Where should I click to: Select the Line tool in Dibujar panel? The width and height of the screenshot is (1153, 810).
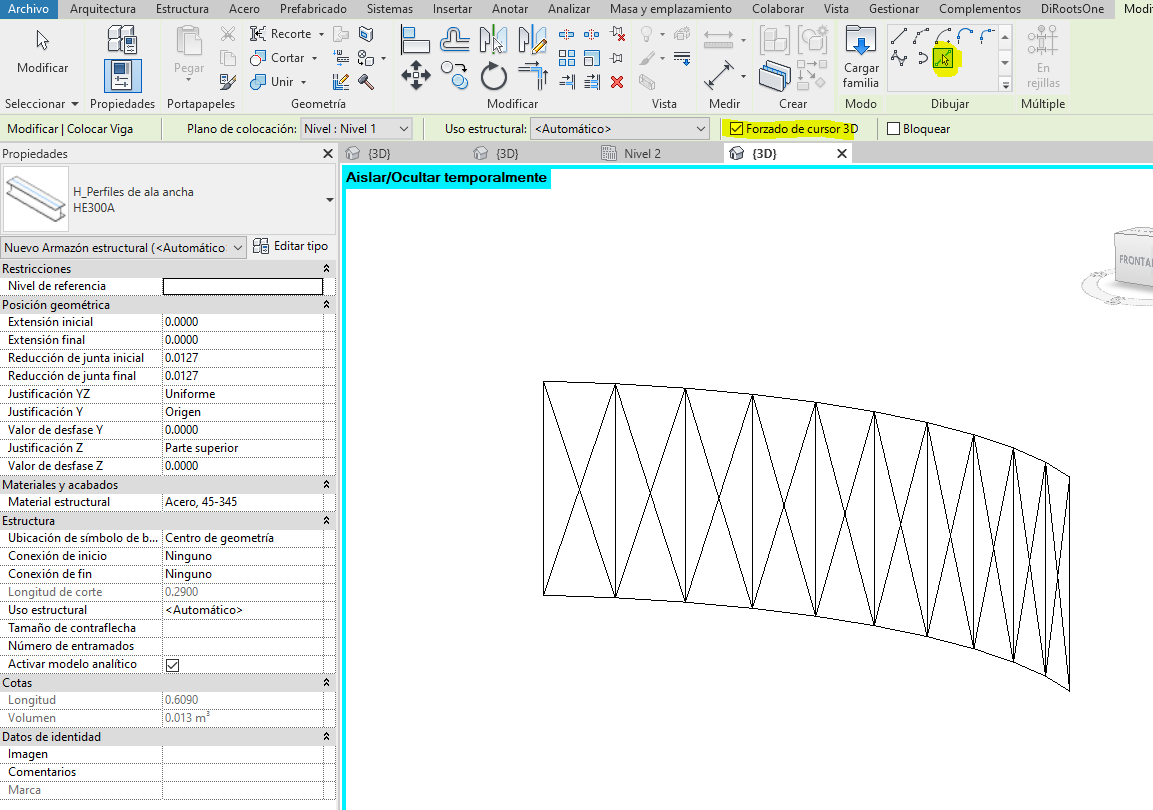coord(899,35)
